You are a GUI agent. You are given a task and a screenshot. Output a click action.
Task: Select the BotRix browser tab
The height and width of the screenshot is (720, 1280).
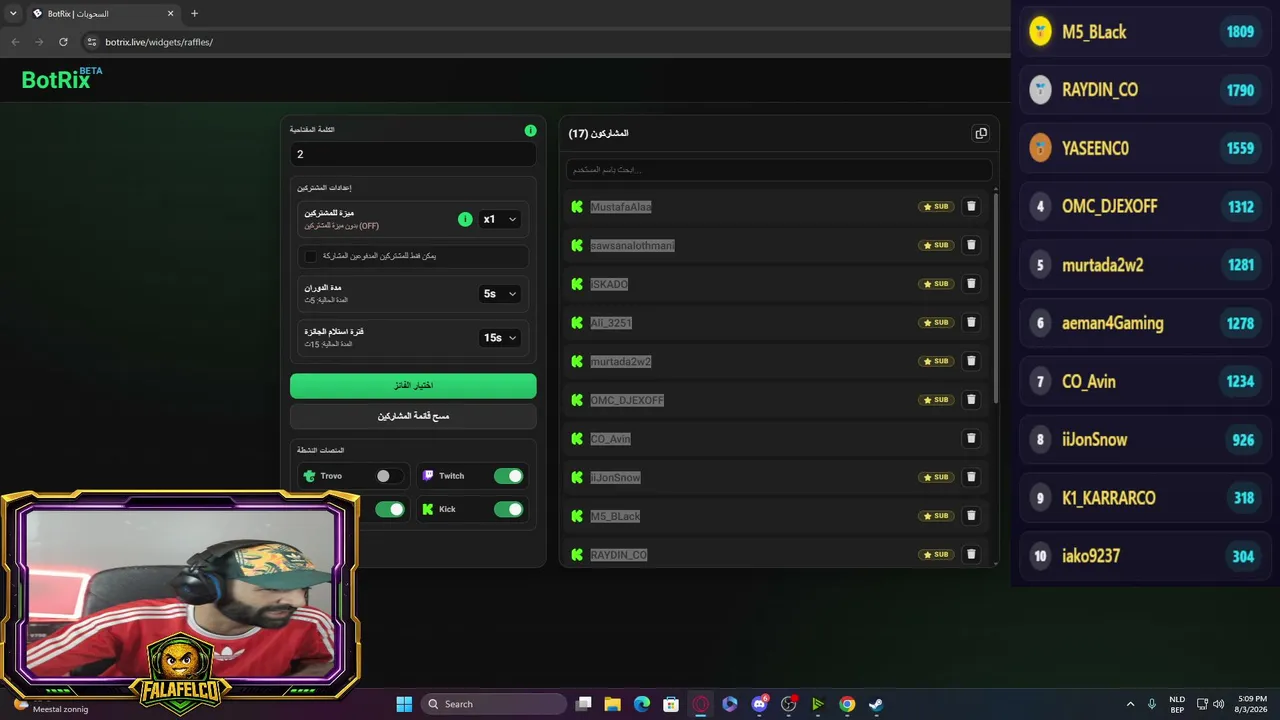pyautogui.click(x=102, y=14)
